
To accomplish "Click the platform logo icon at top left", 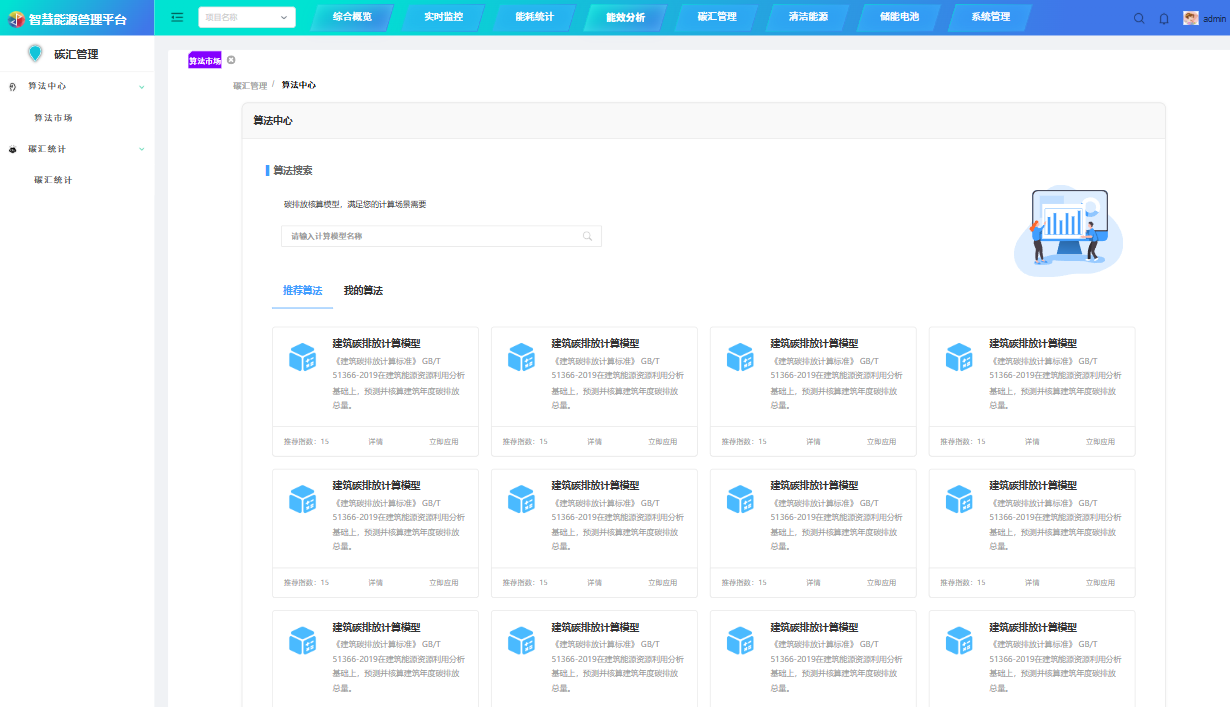I will (x=15, y=18).
